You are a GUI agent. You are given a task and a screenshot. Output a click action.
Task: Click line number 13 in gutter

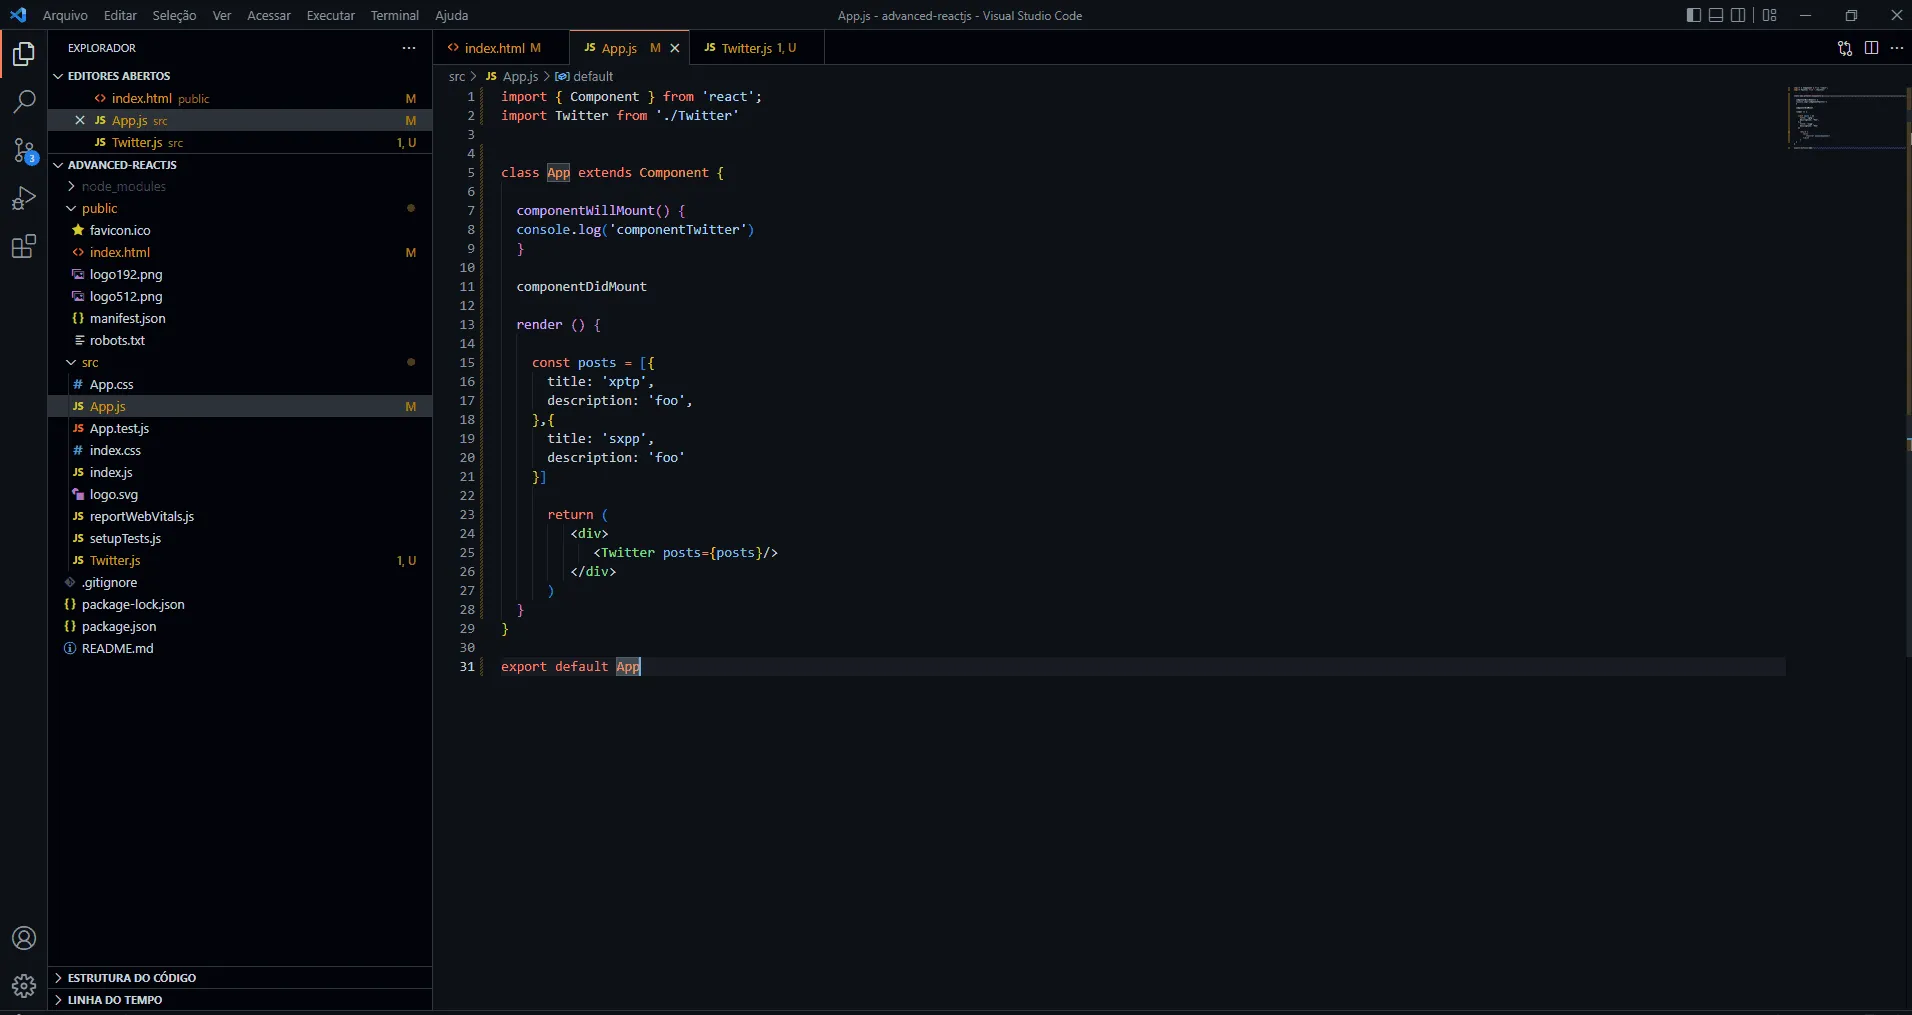(x=467, y=325)
